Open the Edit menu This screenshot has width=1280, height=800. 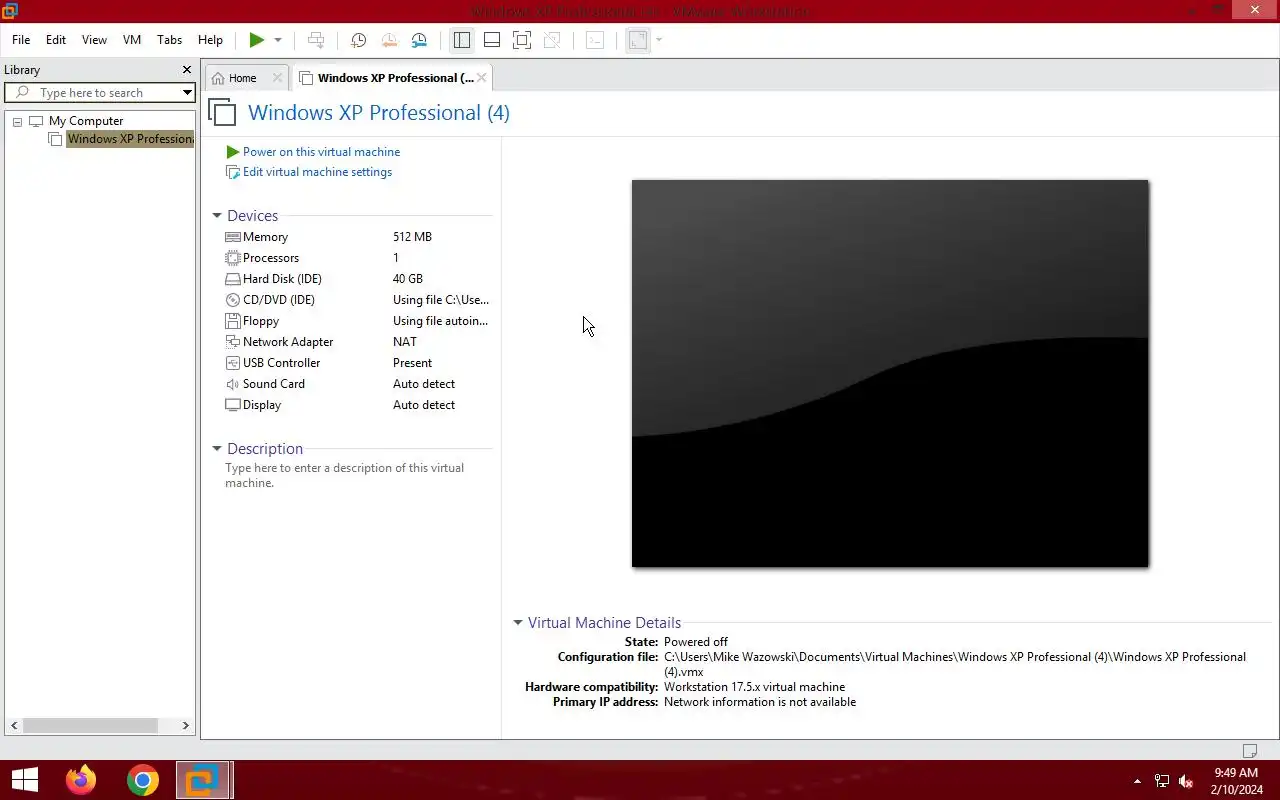pos(56,40)
